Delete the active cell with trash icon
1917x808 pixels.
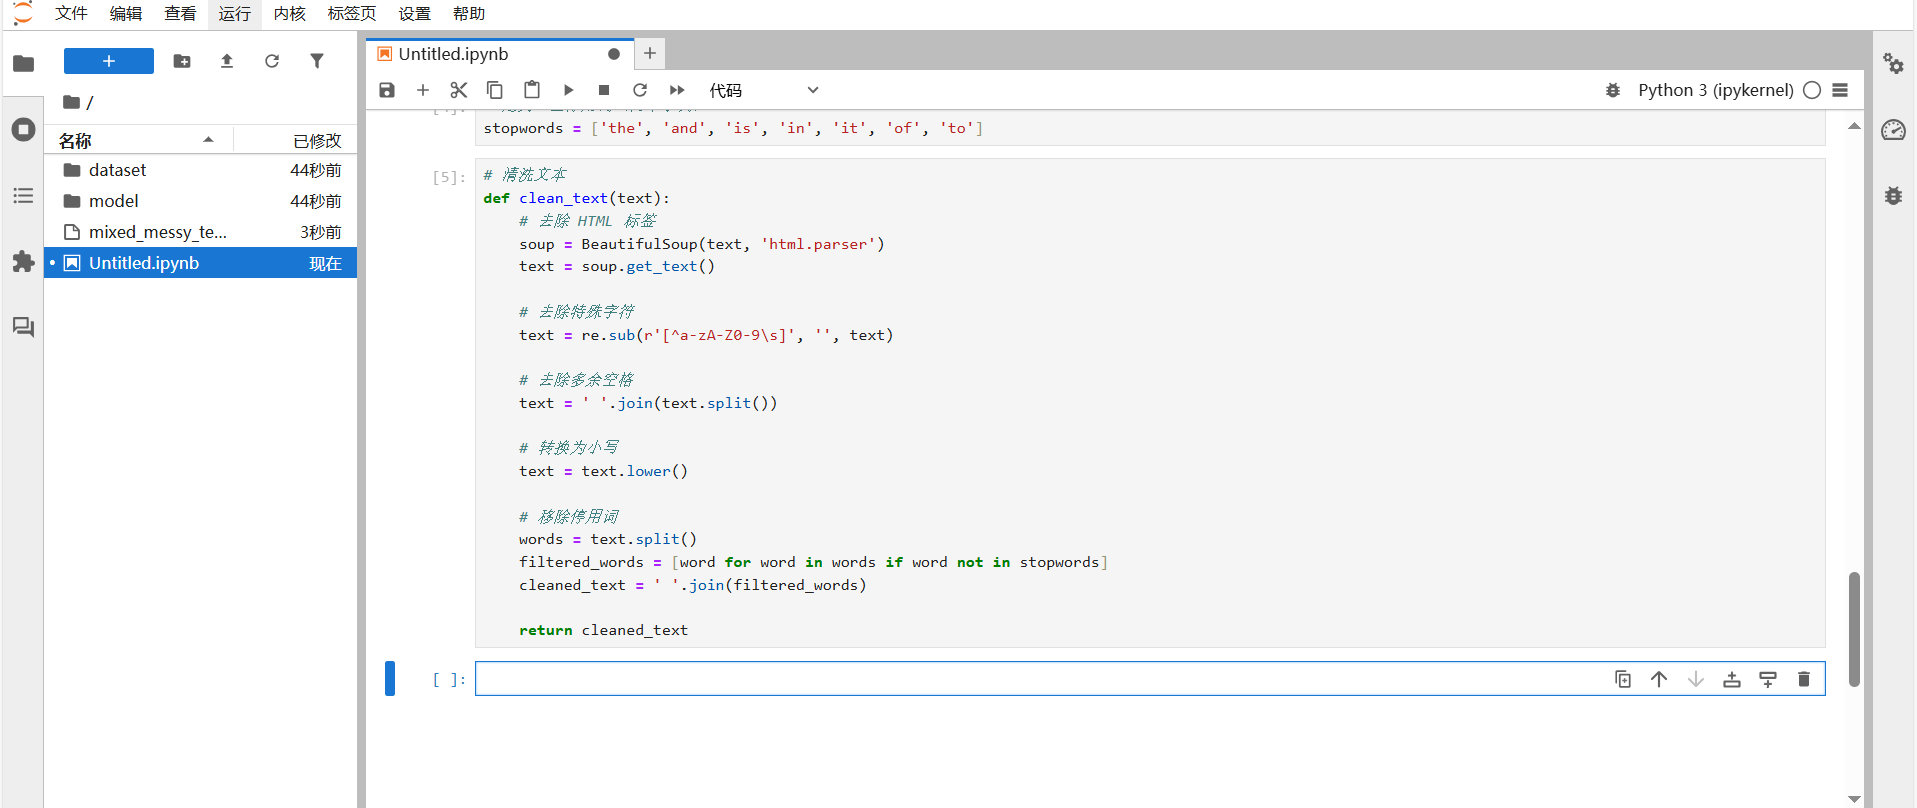1804,679
